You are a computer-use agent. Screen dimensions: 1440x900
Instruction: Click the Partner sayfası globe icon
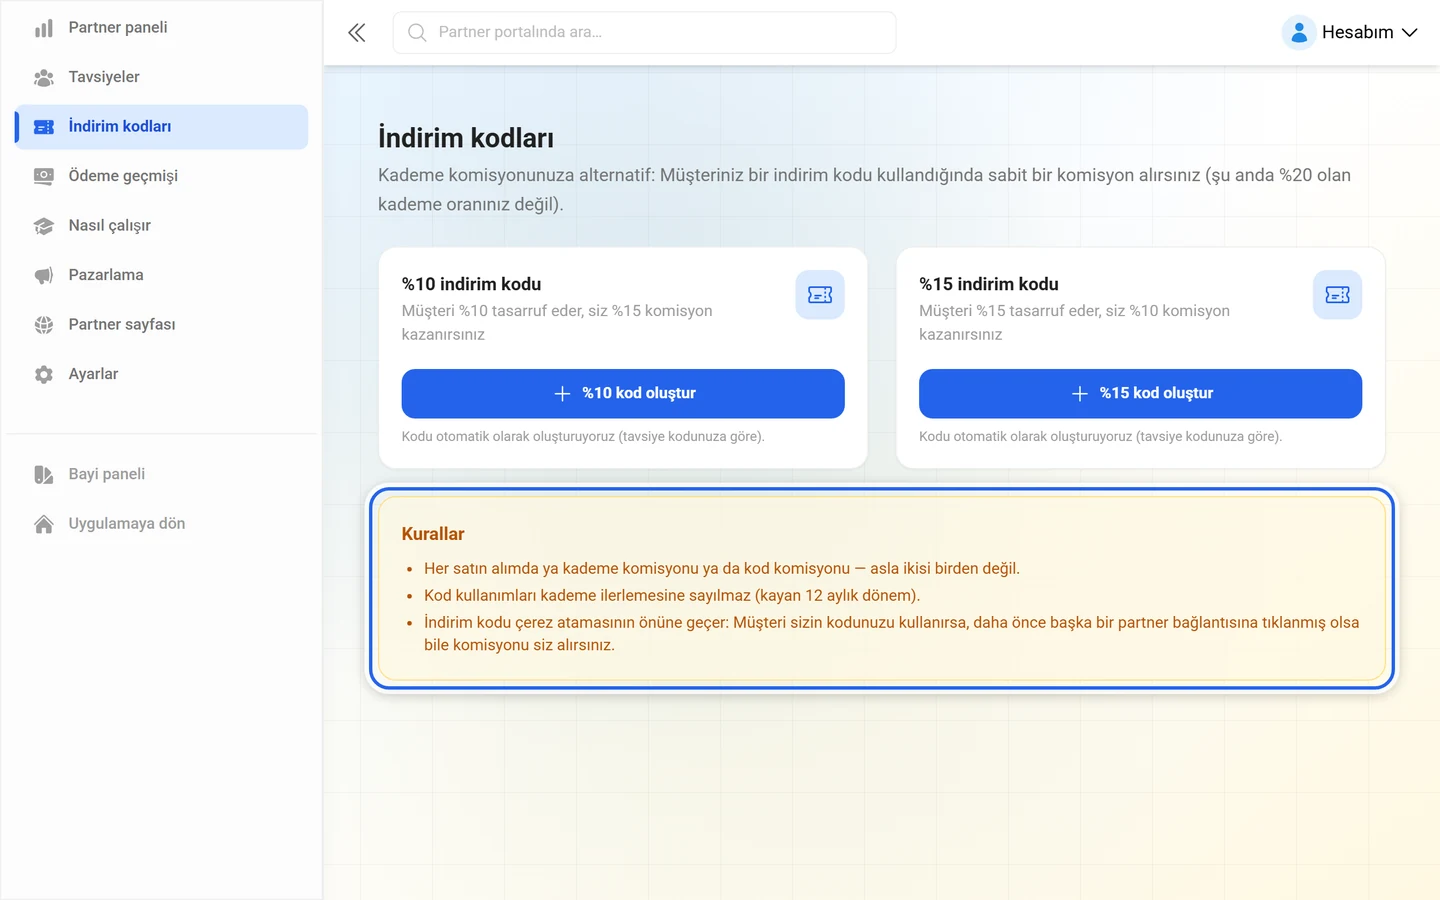coord(44,325)
